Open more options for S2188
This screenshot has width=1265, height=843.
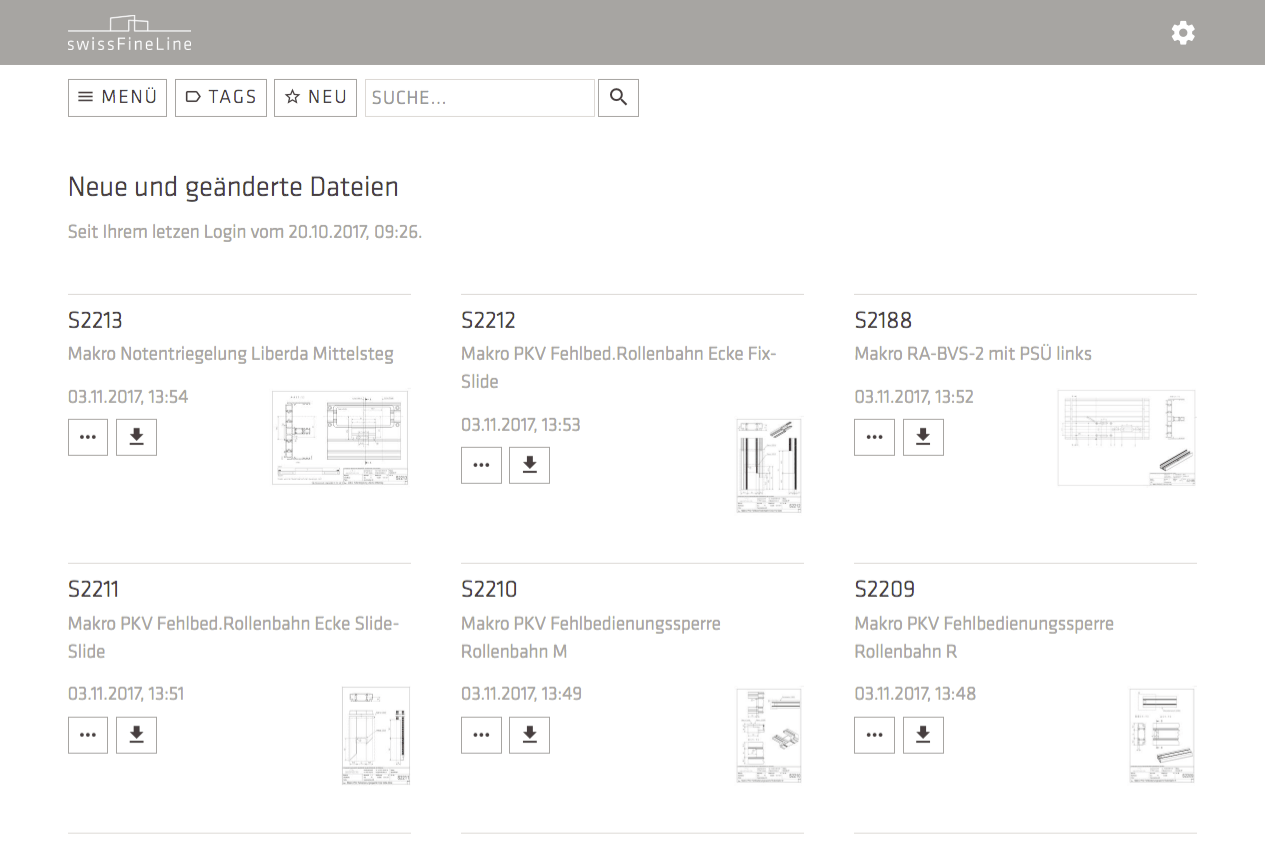click(x=874, y=437)
